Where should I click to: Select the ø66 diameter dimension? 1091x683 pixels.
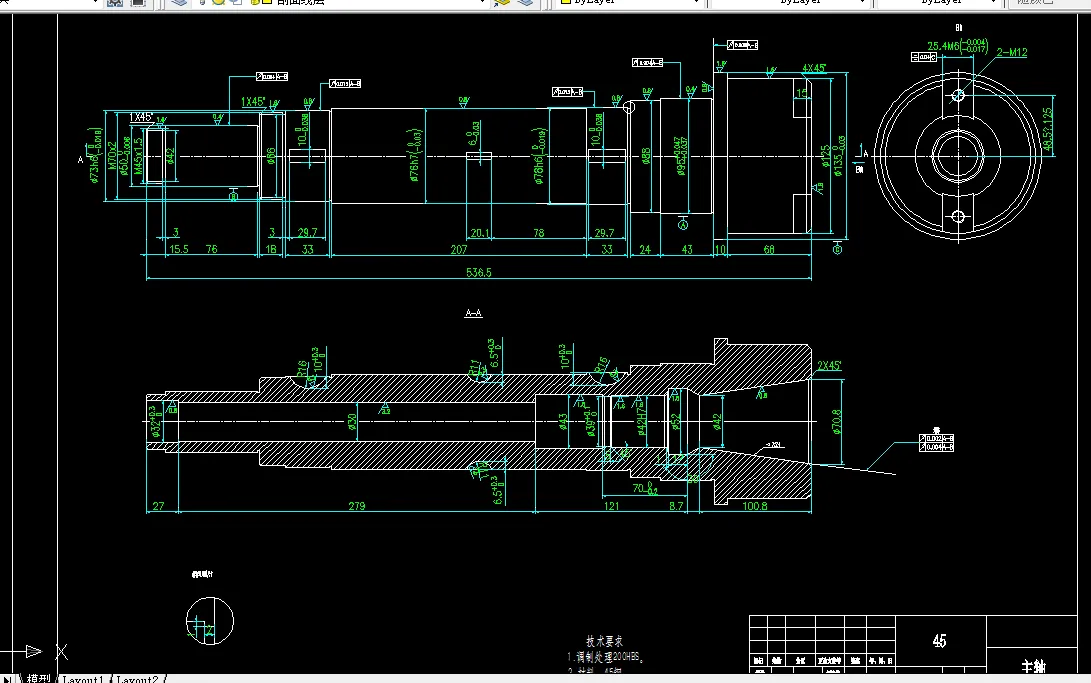click(x=271, y=156)
